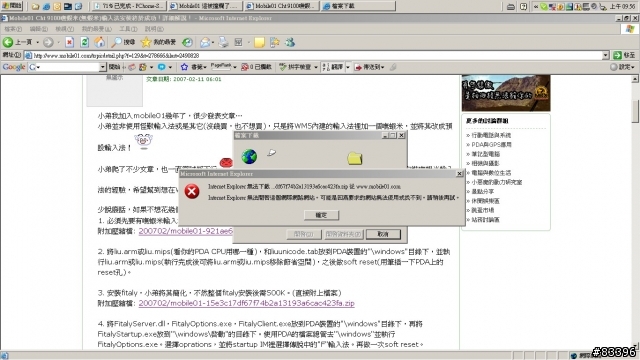Click the yellow note icon in toolbar
The image size is (640, 360).
pyautogui.click(x=259, y=42)
